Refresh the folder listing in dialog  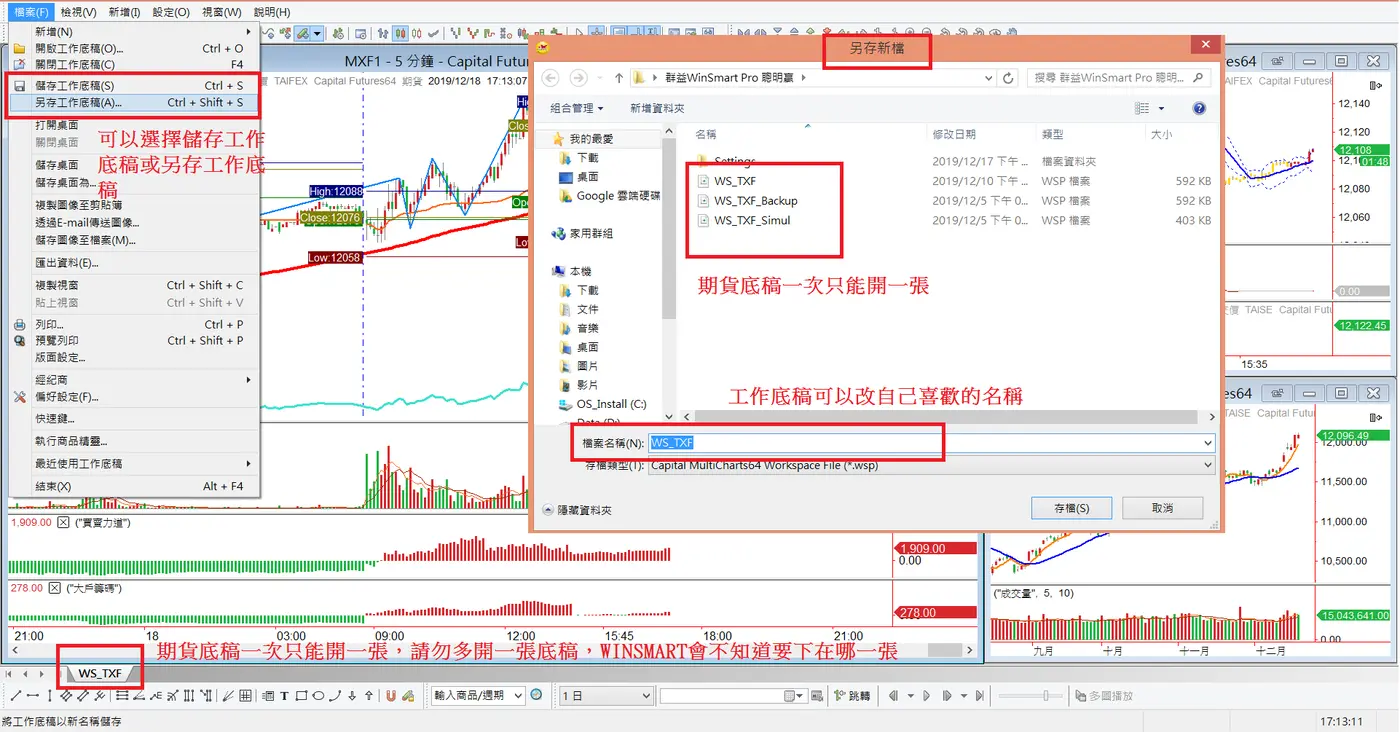click(1008, 78)
